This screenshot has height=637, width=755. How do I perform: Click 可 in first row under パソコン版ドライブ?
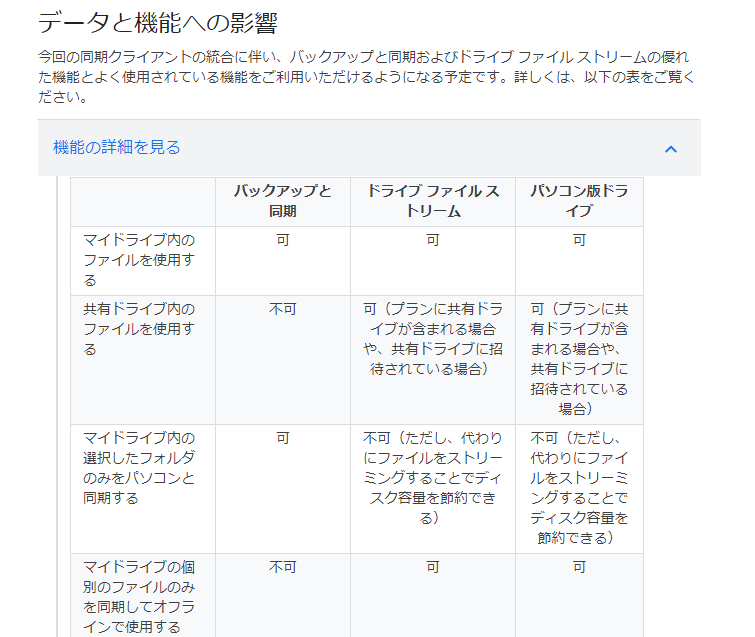coord(579,240)
